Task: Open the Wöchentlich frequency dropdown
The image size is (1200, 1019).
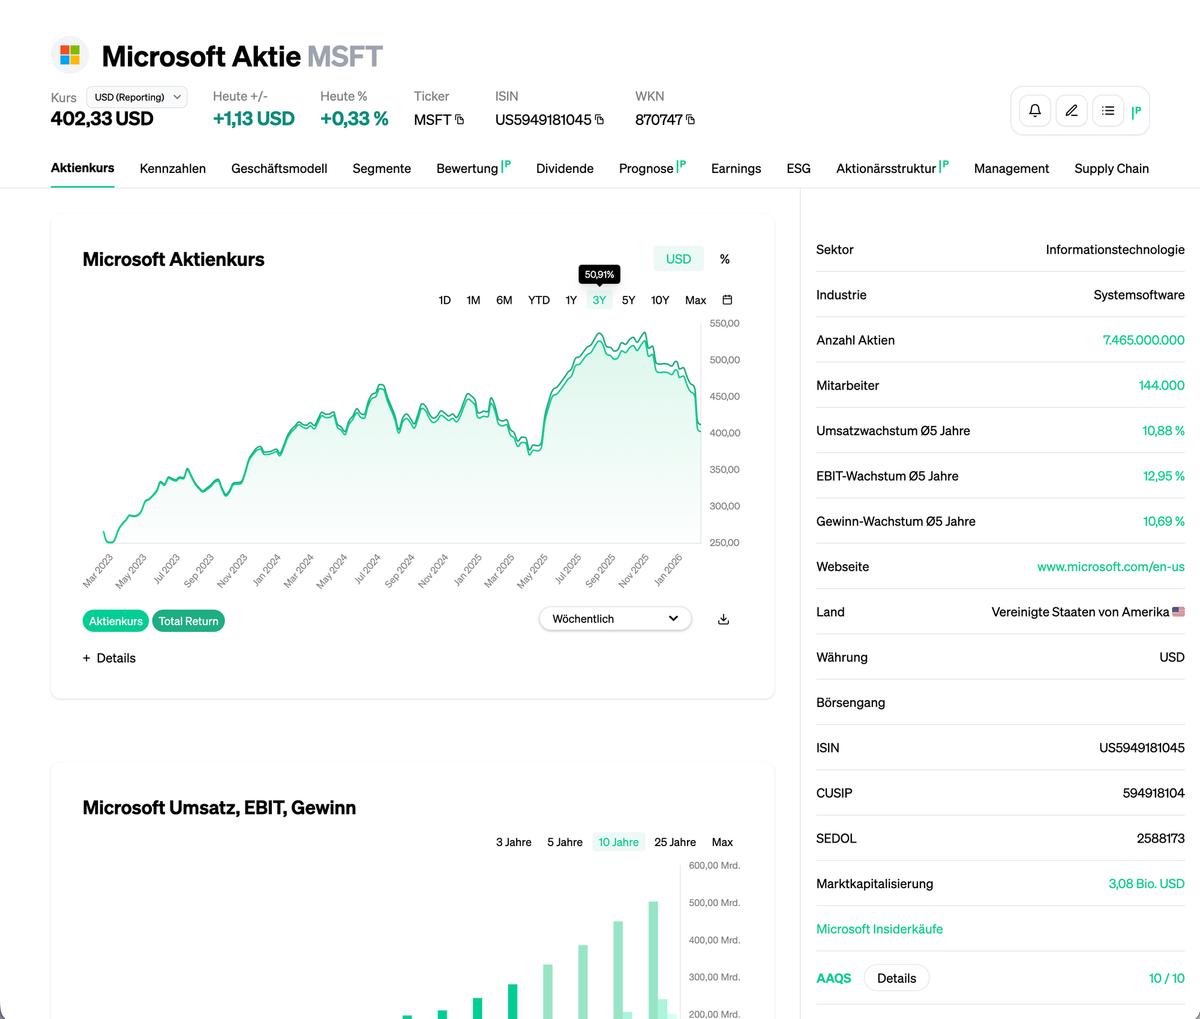Action: (x=614, y=618)
